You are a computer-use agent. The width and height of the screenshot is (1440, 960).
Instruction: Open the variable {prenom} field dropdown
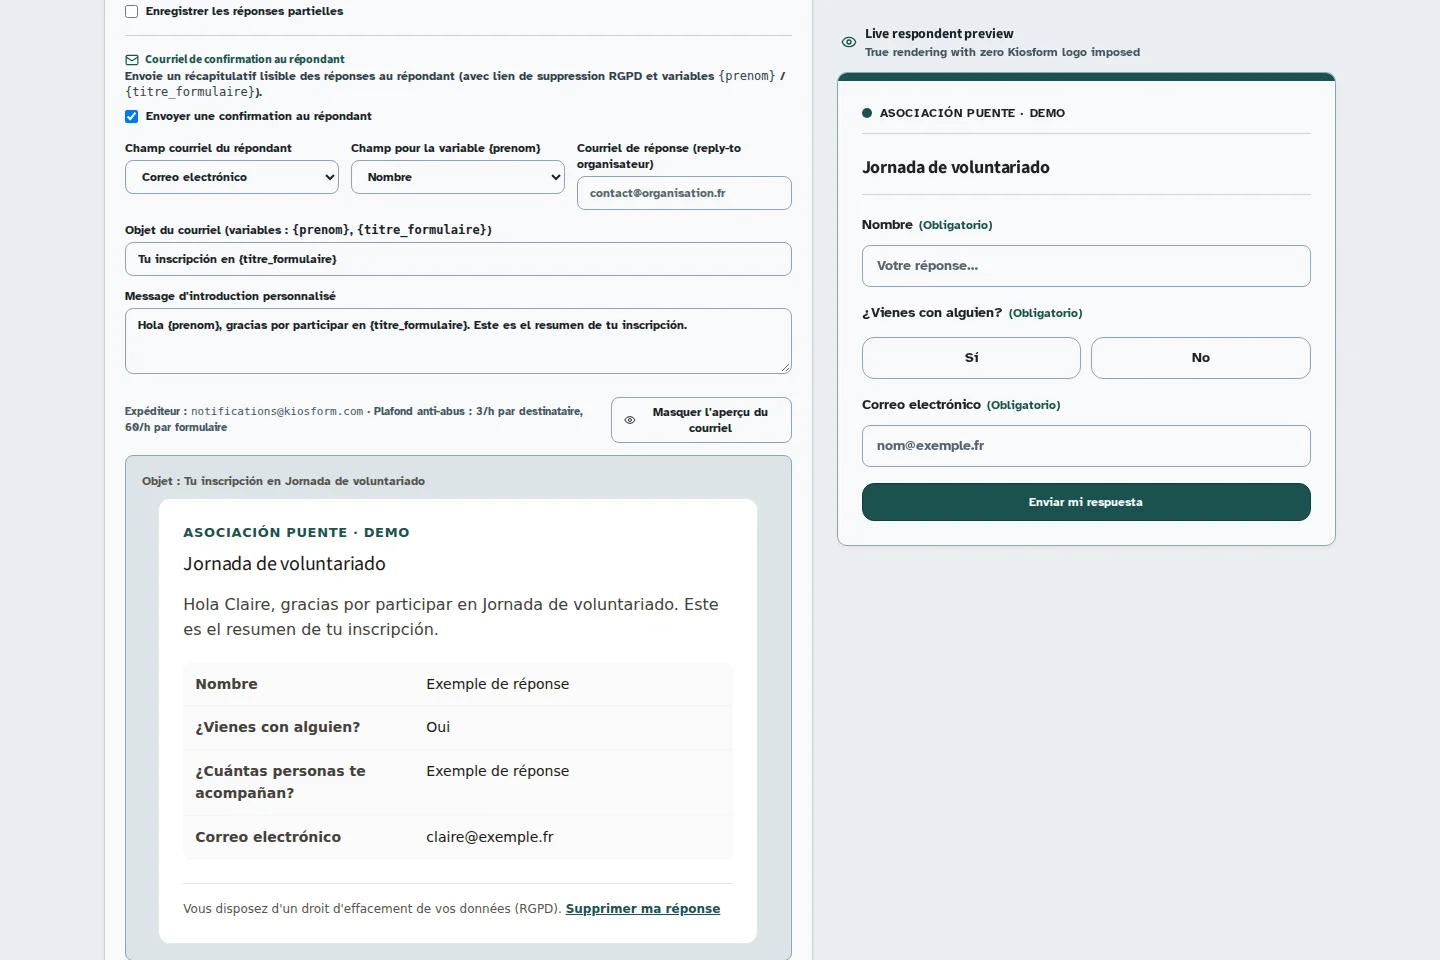458,177
